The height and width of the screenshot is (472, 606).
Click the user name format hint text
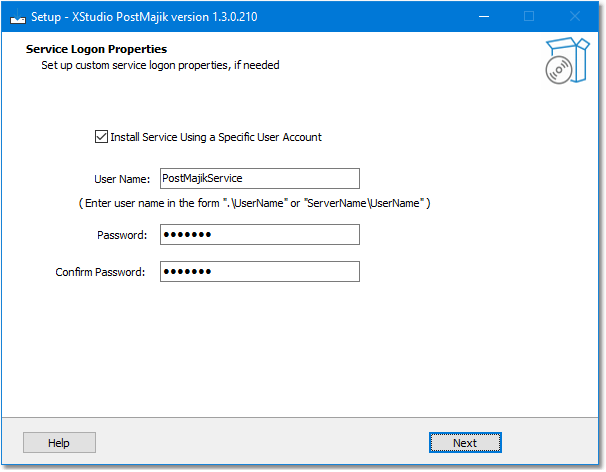point(255,203)
